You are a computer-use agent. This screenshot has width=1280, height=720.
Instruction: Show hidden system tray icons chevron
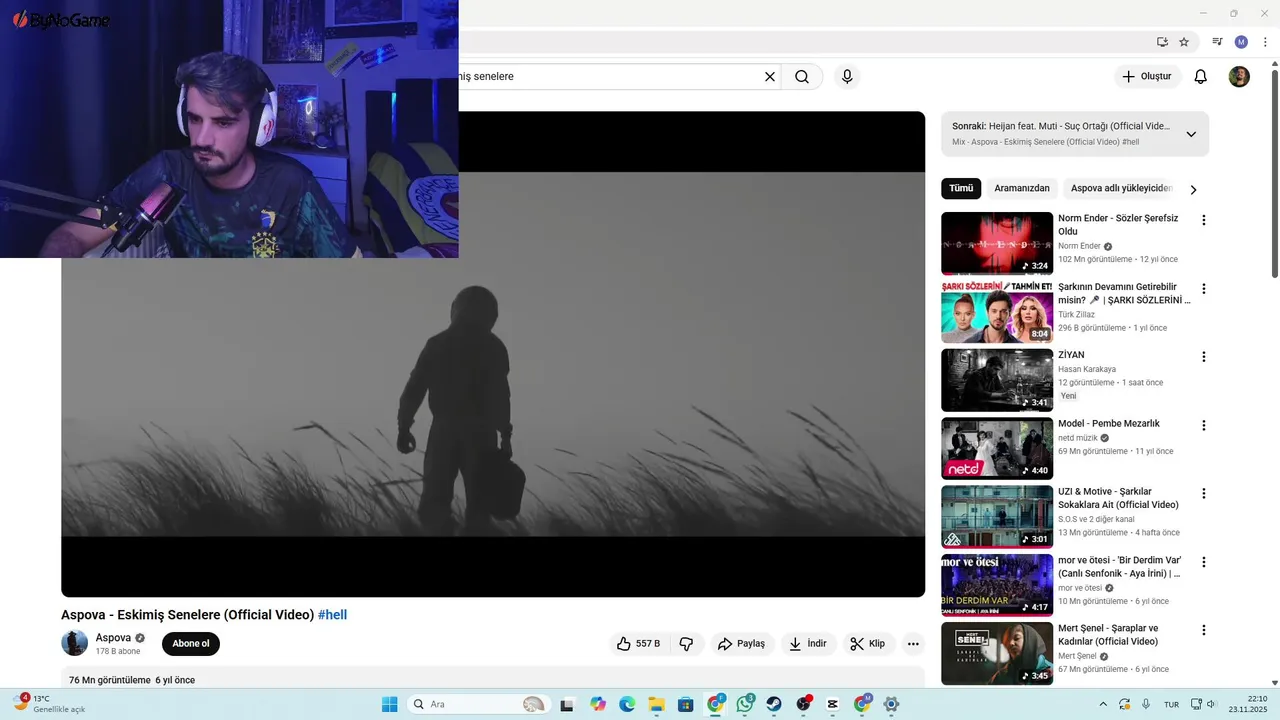click(x=1103, y=704)
